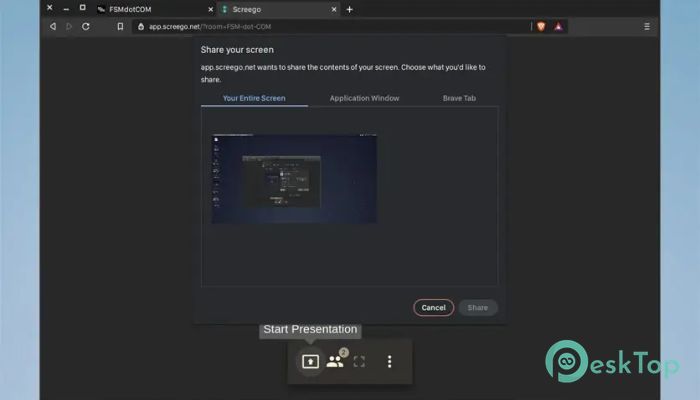700x400 pixels.
Task: Switch to the Brave Tab option
Action: tap(459, 98)
